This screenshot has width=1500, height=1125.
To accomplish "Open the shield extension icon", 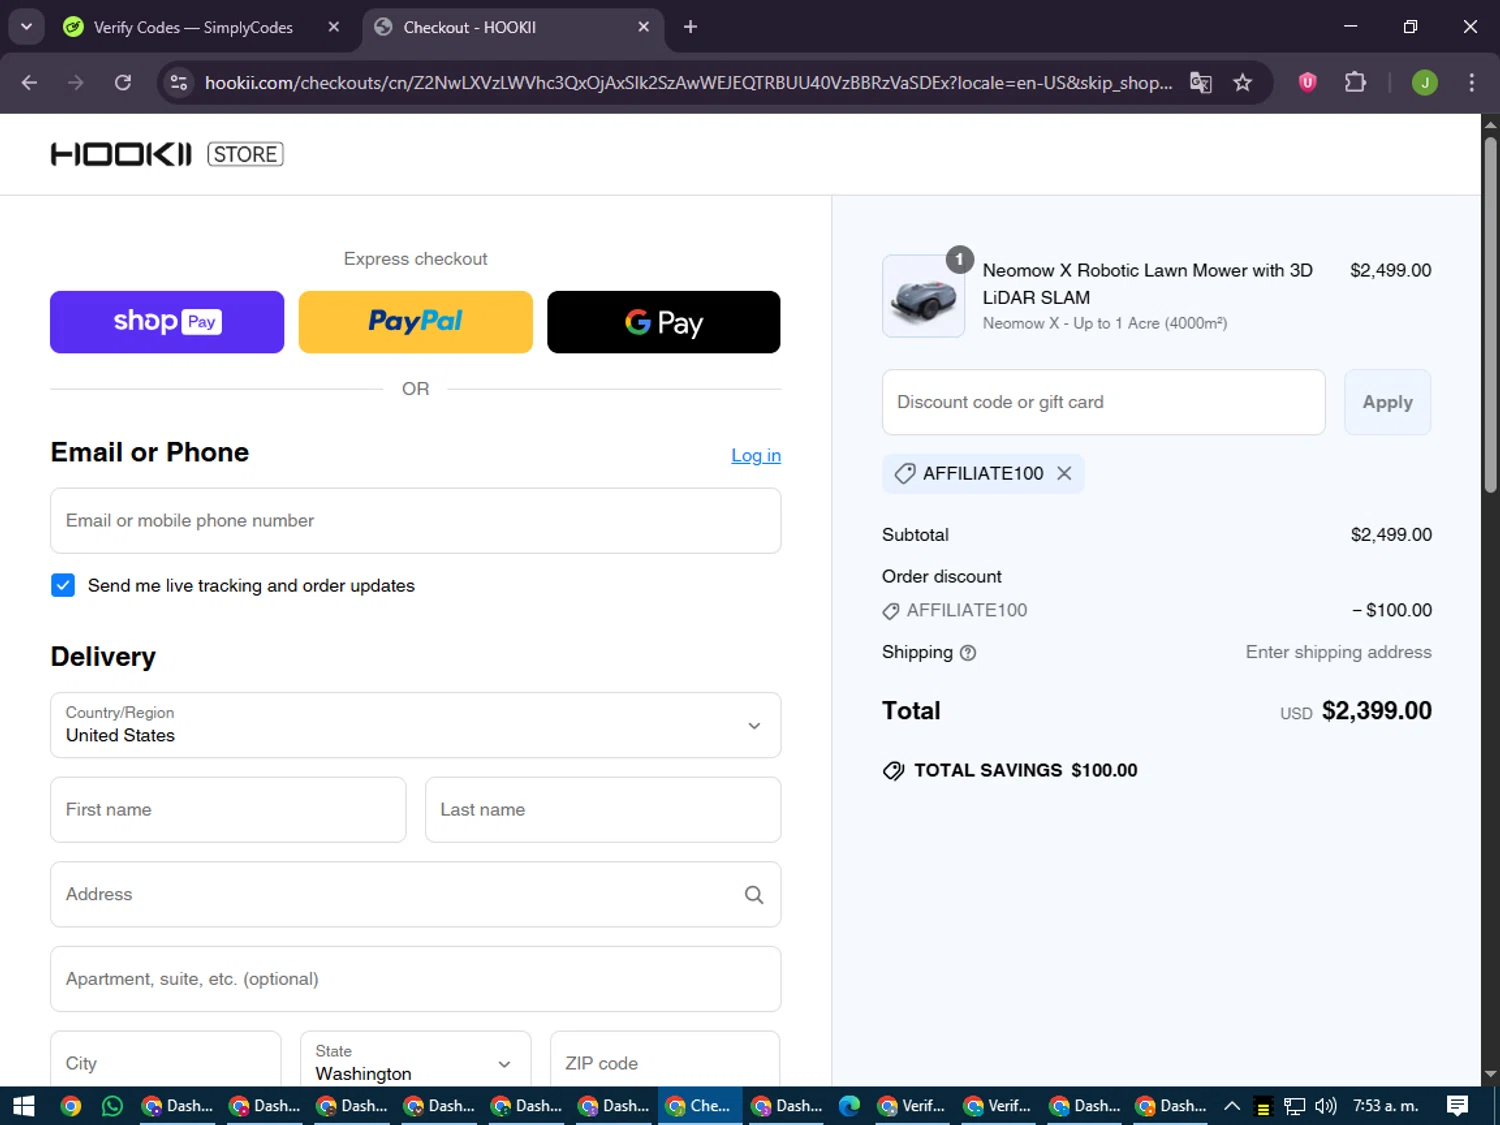I will [x=1307, y=82].
